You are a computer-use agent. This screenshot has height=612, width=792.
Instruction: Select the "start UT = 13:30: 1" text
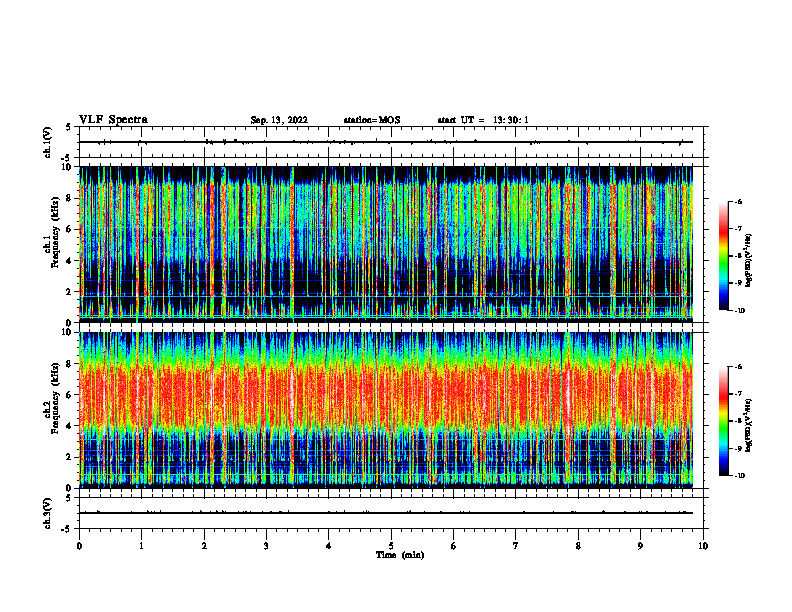pyautogui.click(x=483, y=120)
